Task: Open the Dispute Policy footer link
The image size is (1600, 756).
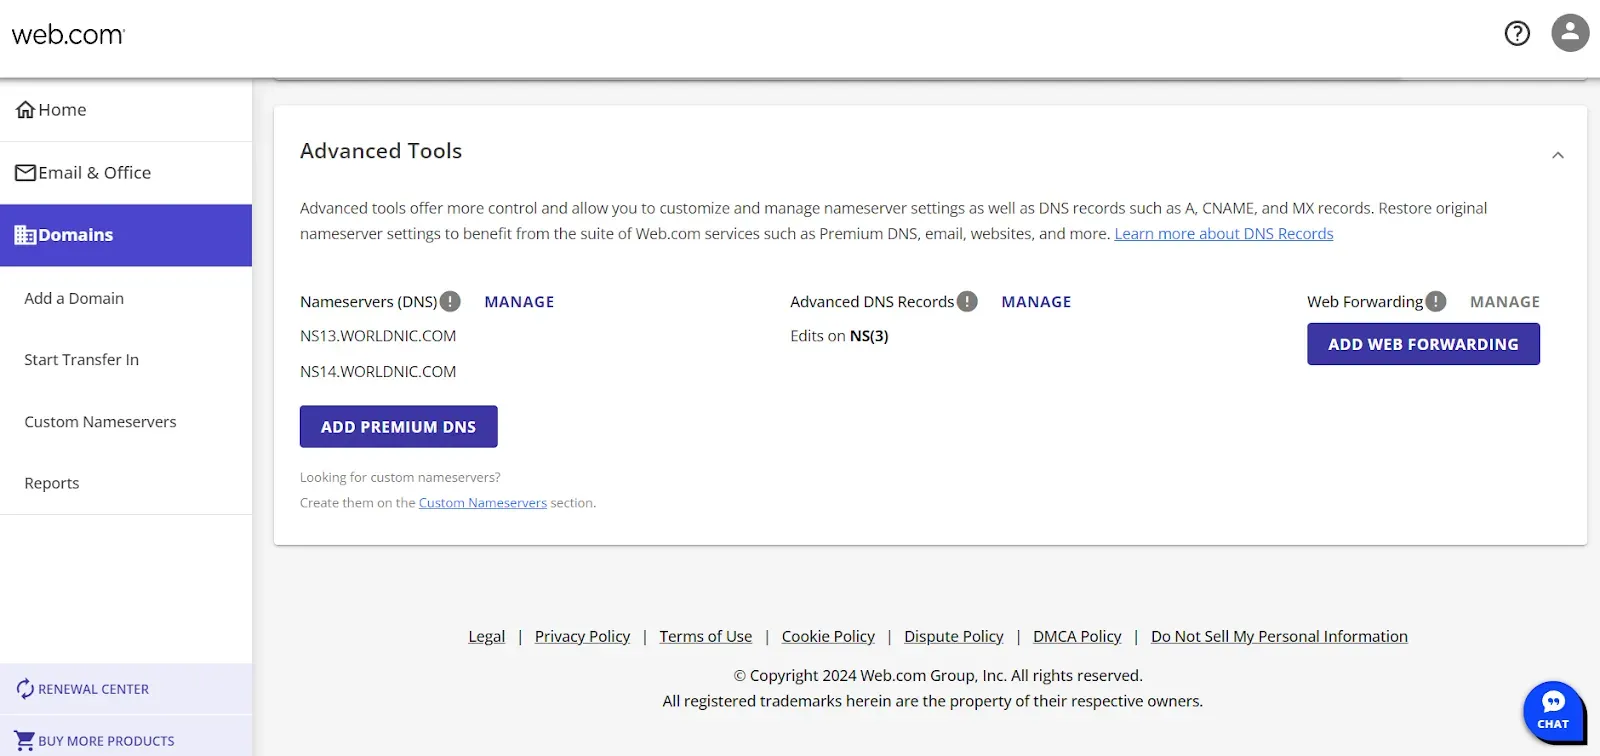Action: point(954,637)
